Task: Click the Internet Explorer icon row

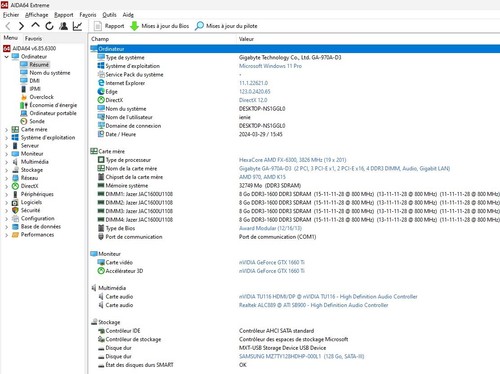Action: point(101,83)
